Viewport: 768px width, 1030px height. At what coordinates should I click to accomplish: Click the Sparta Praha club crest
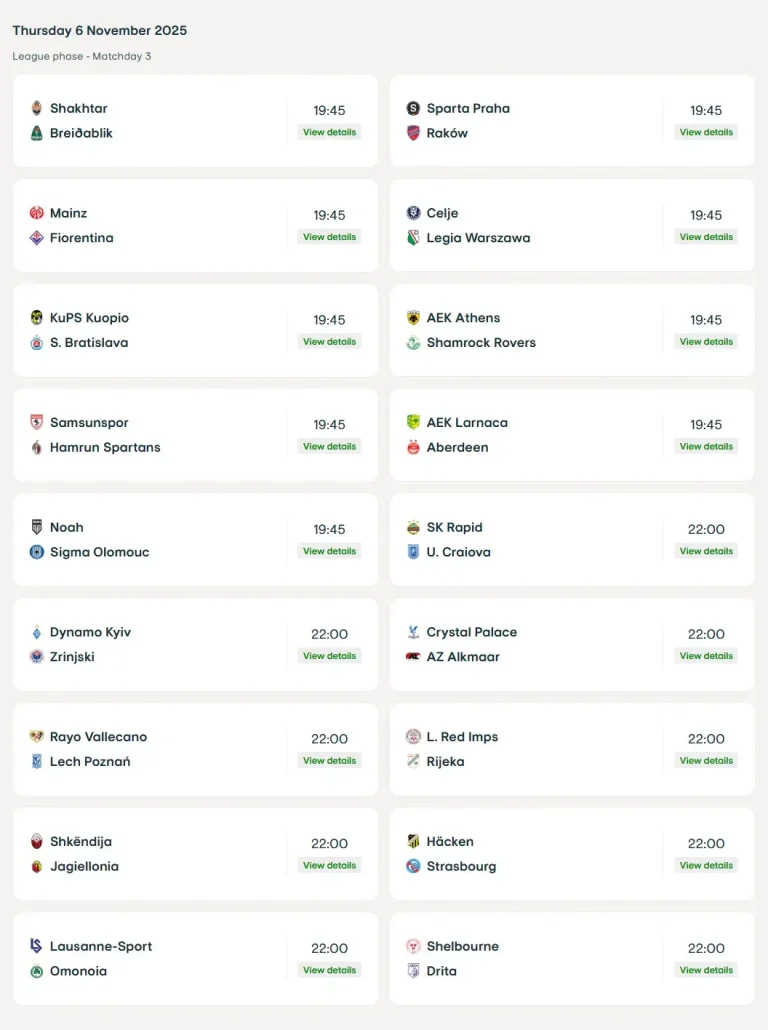413,108
